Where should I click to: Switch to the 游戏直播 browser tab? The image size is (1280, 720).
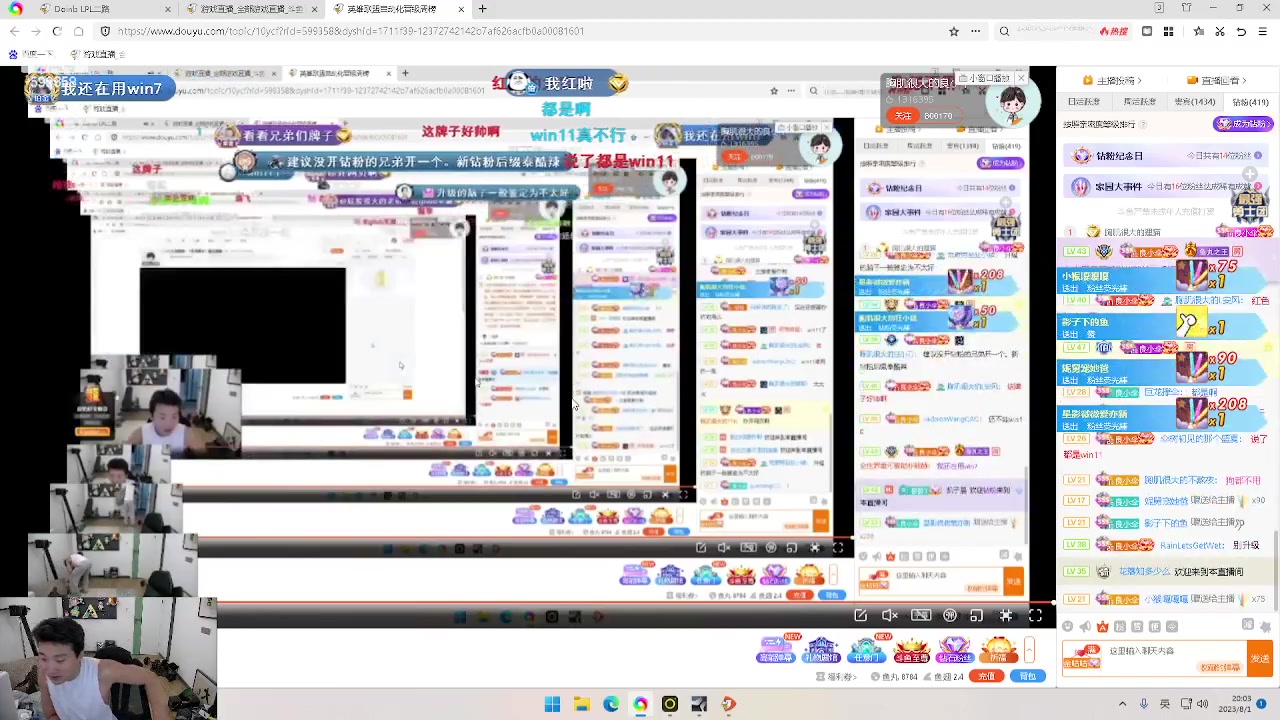click(252, 9)
